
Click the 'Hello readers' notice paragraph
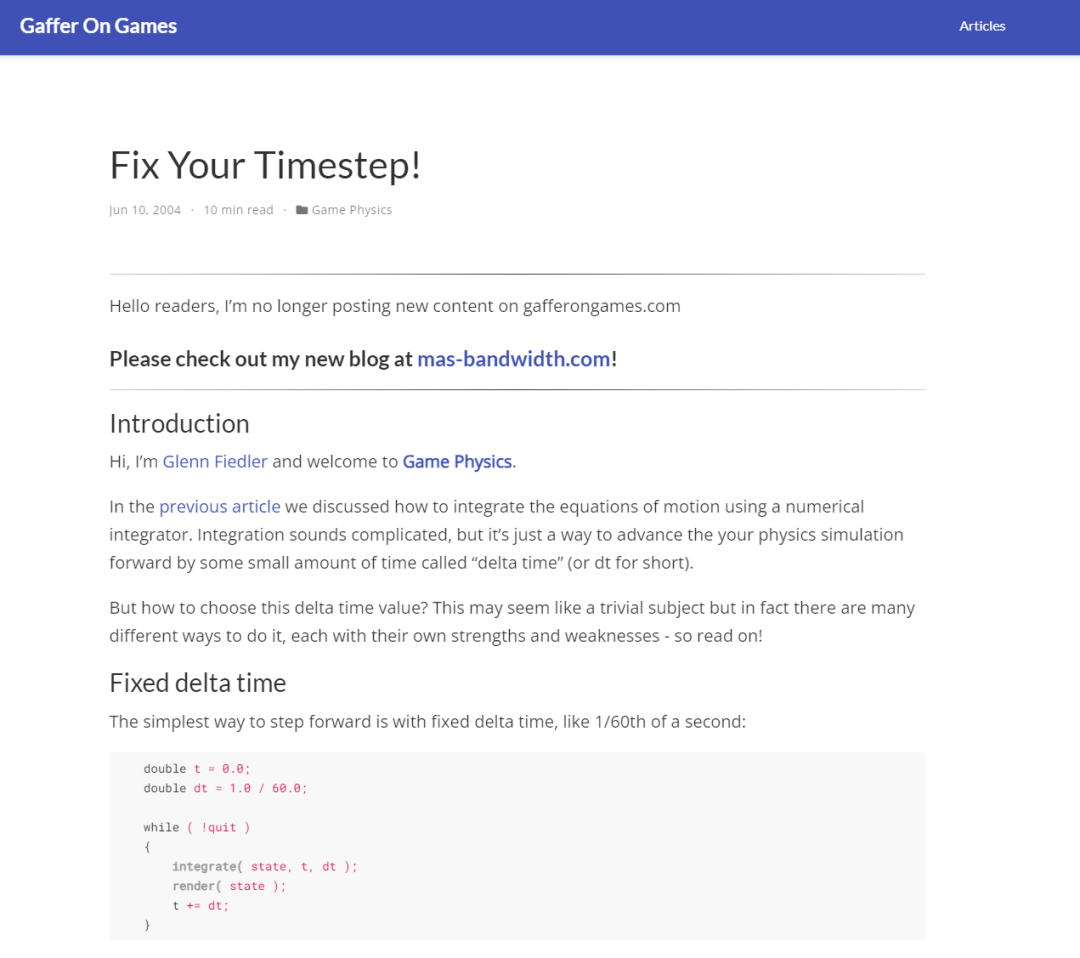[394, 306]
